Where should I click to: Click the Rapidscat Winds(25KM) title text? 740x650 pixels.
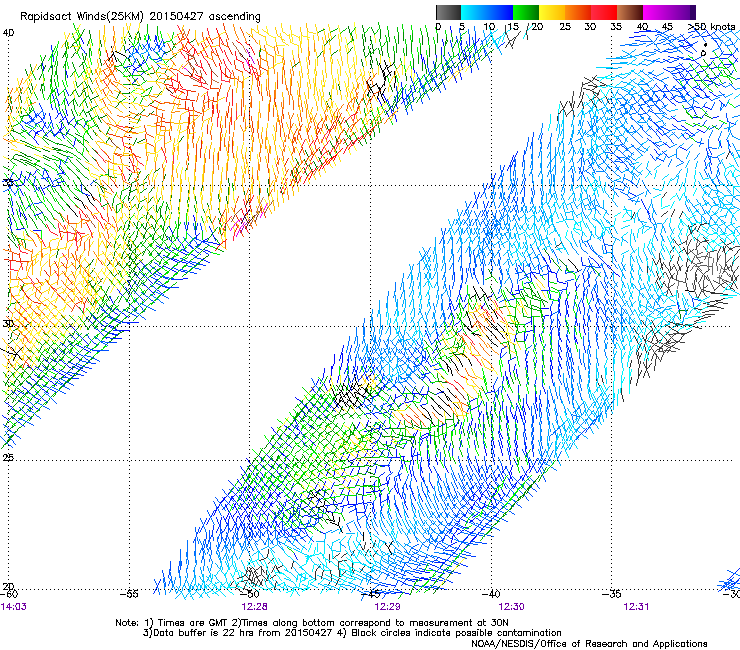click(140, 16)
